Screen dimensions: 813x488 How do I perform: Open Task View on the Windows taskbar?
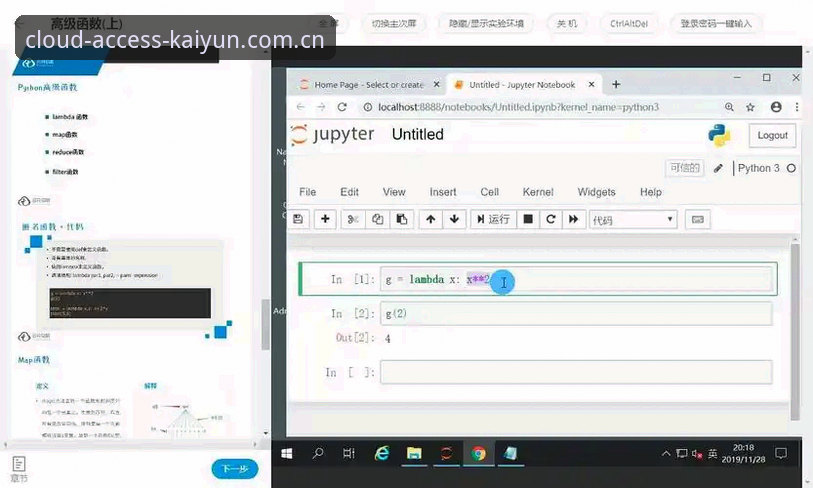(x=349, y=454)
